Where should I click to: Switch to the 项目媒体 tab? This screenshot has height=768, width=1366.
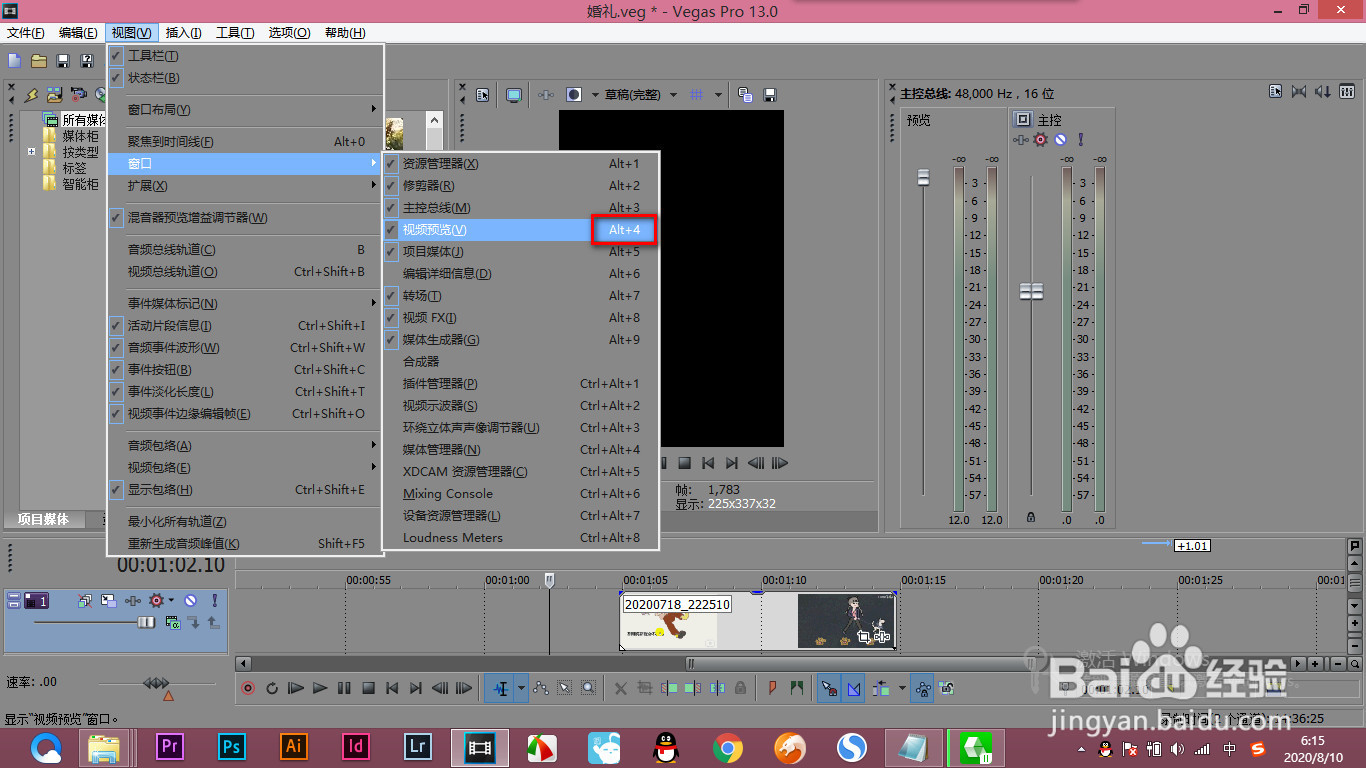tap(44, 520)
